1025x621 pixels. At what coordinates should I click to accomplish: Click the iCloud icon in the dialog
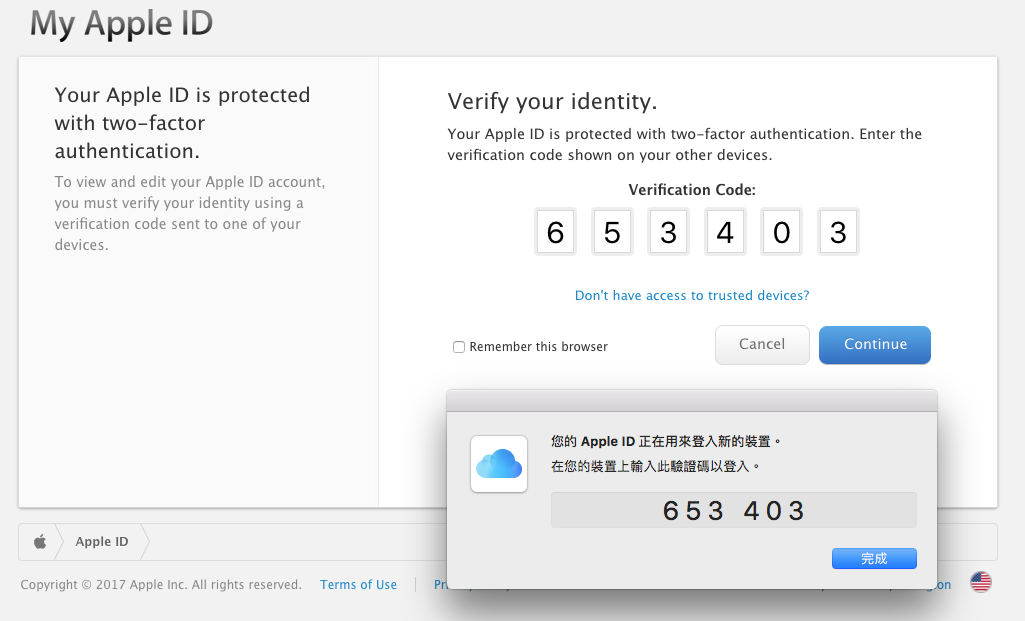(499, 464)
